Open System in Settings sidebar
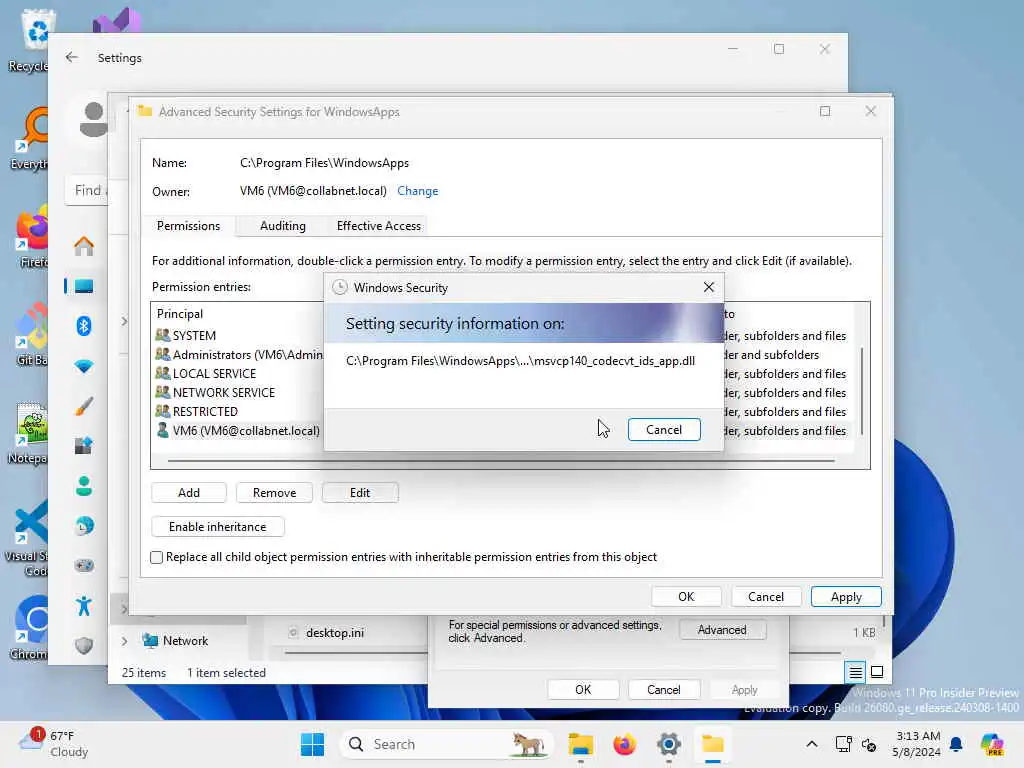Viewport: 1024px width, 768px height. (84, 286)
